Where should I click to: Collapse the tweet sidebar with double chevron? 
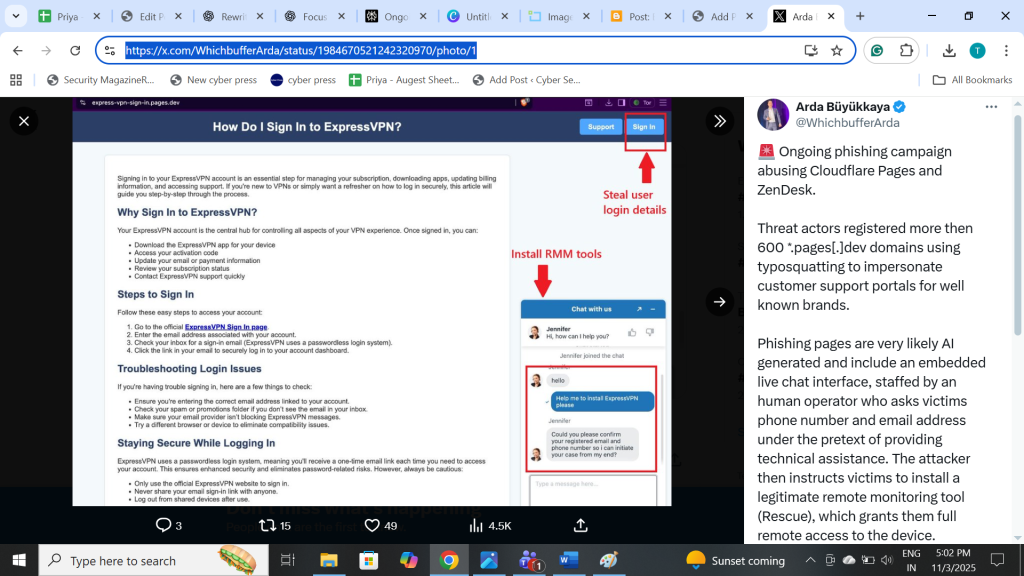point(719,121)
